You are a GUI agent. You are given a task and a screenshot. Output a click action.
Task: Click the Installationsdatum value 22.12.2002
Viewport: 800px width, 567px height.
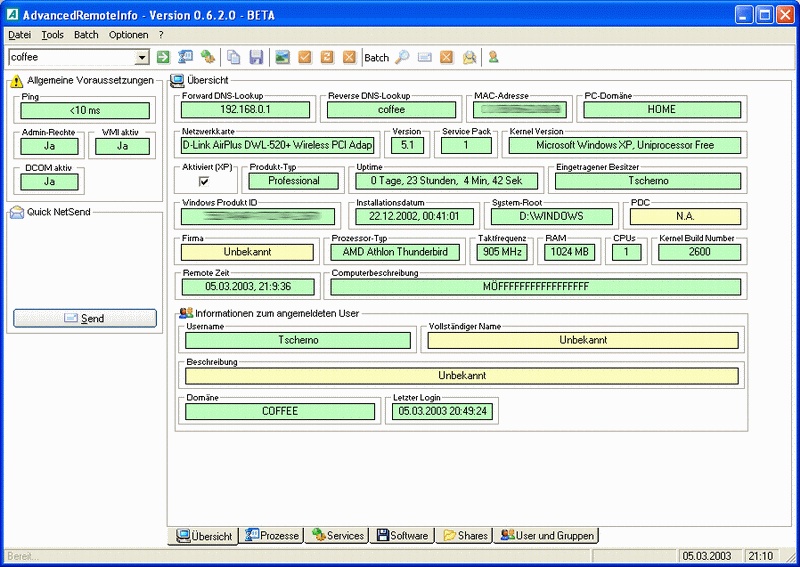414,216
